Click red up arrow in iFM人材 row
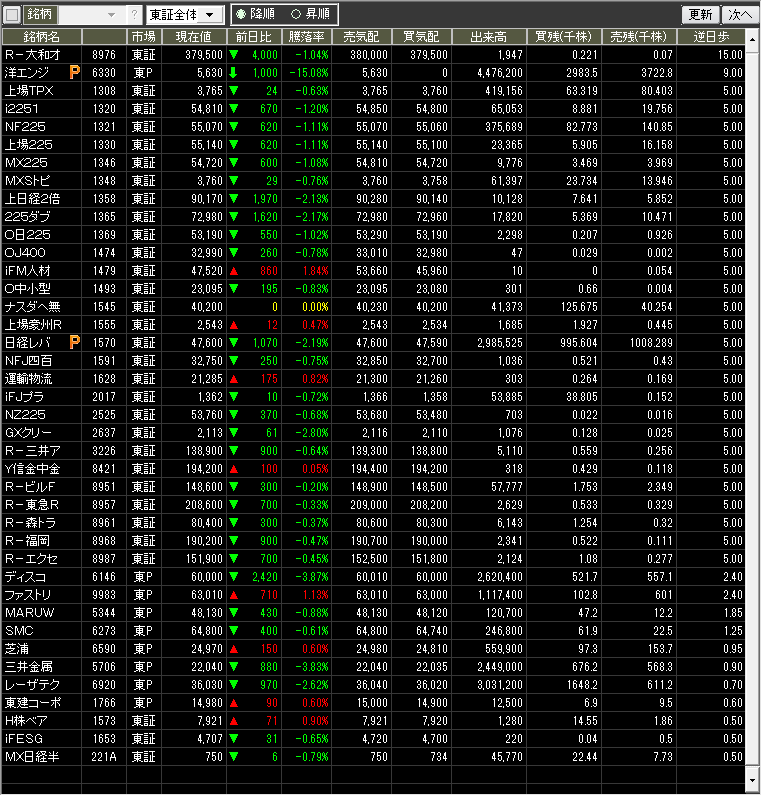Screen dimensions: 762x796 [232, 271]
